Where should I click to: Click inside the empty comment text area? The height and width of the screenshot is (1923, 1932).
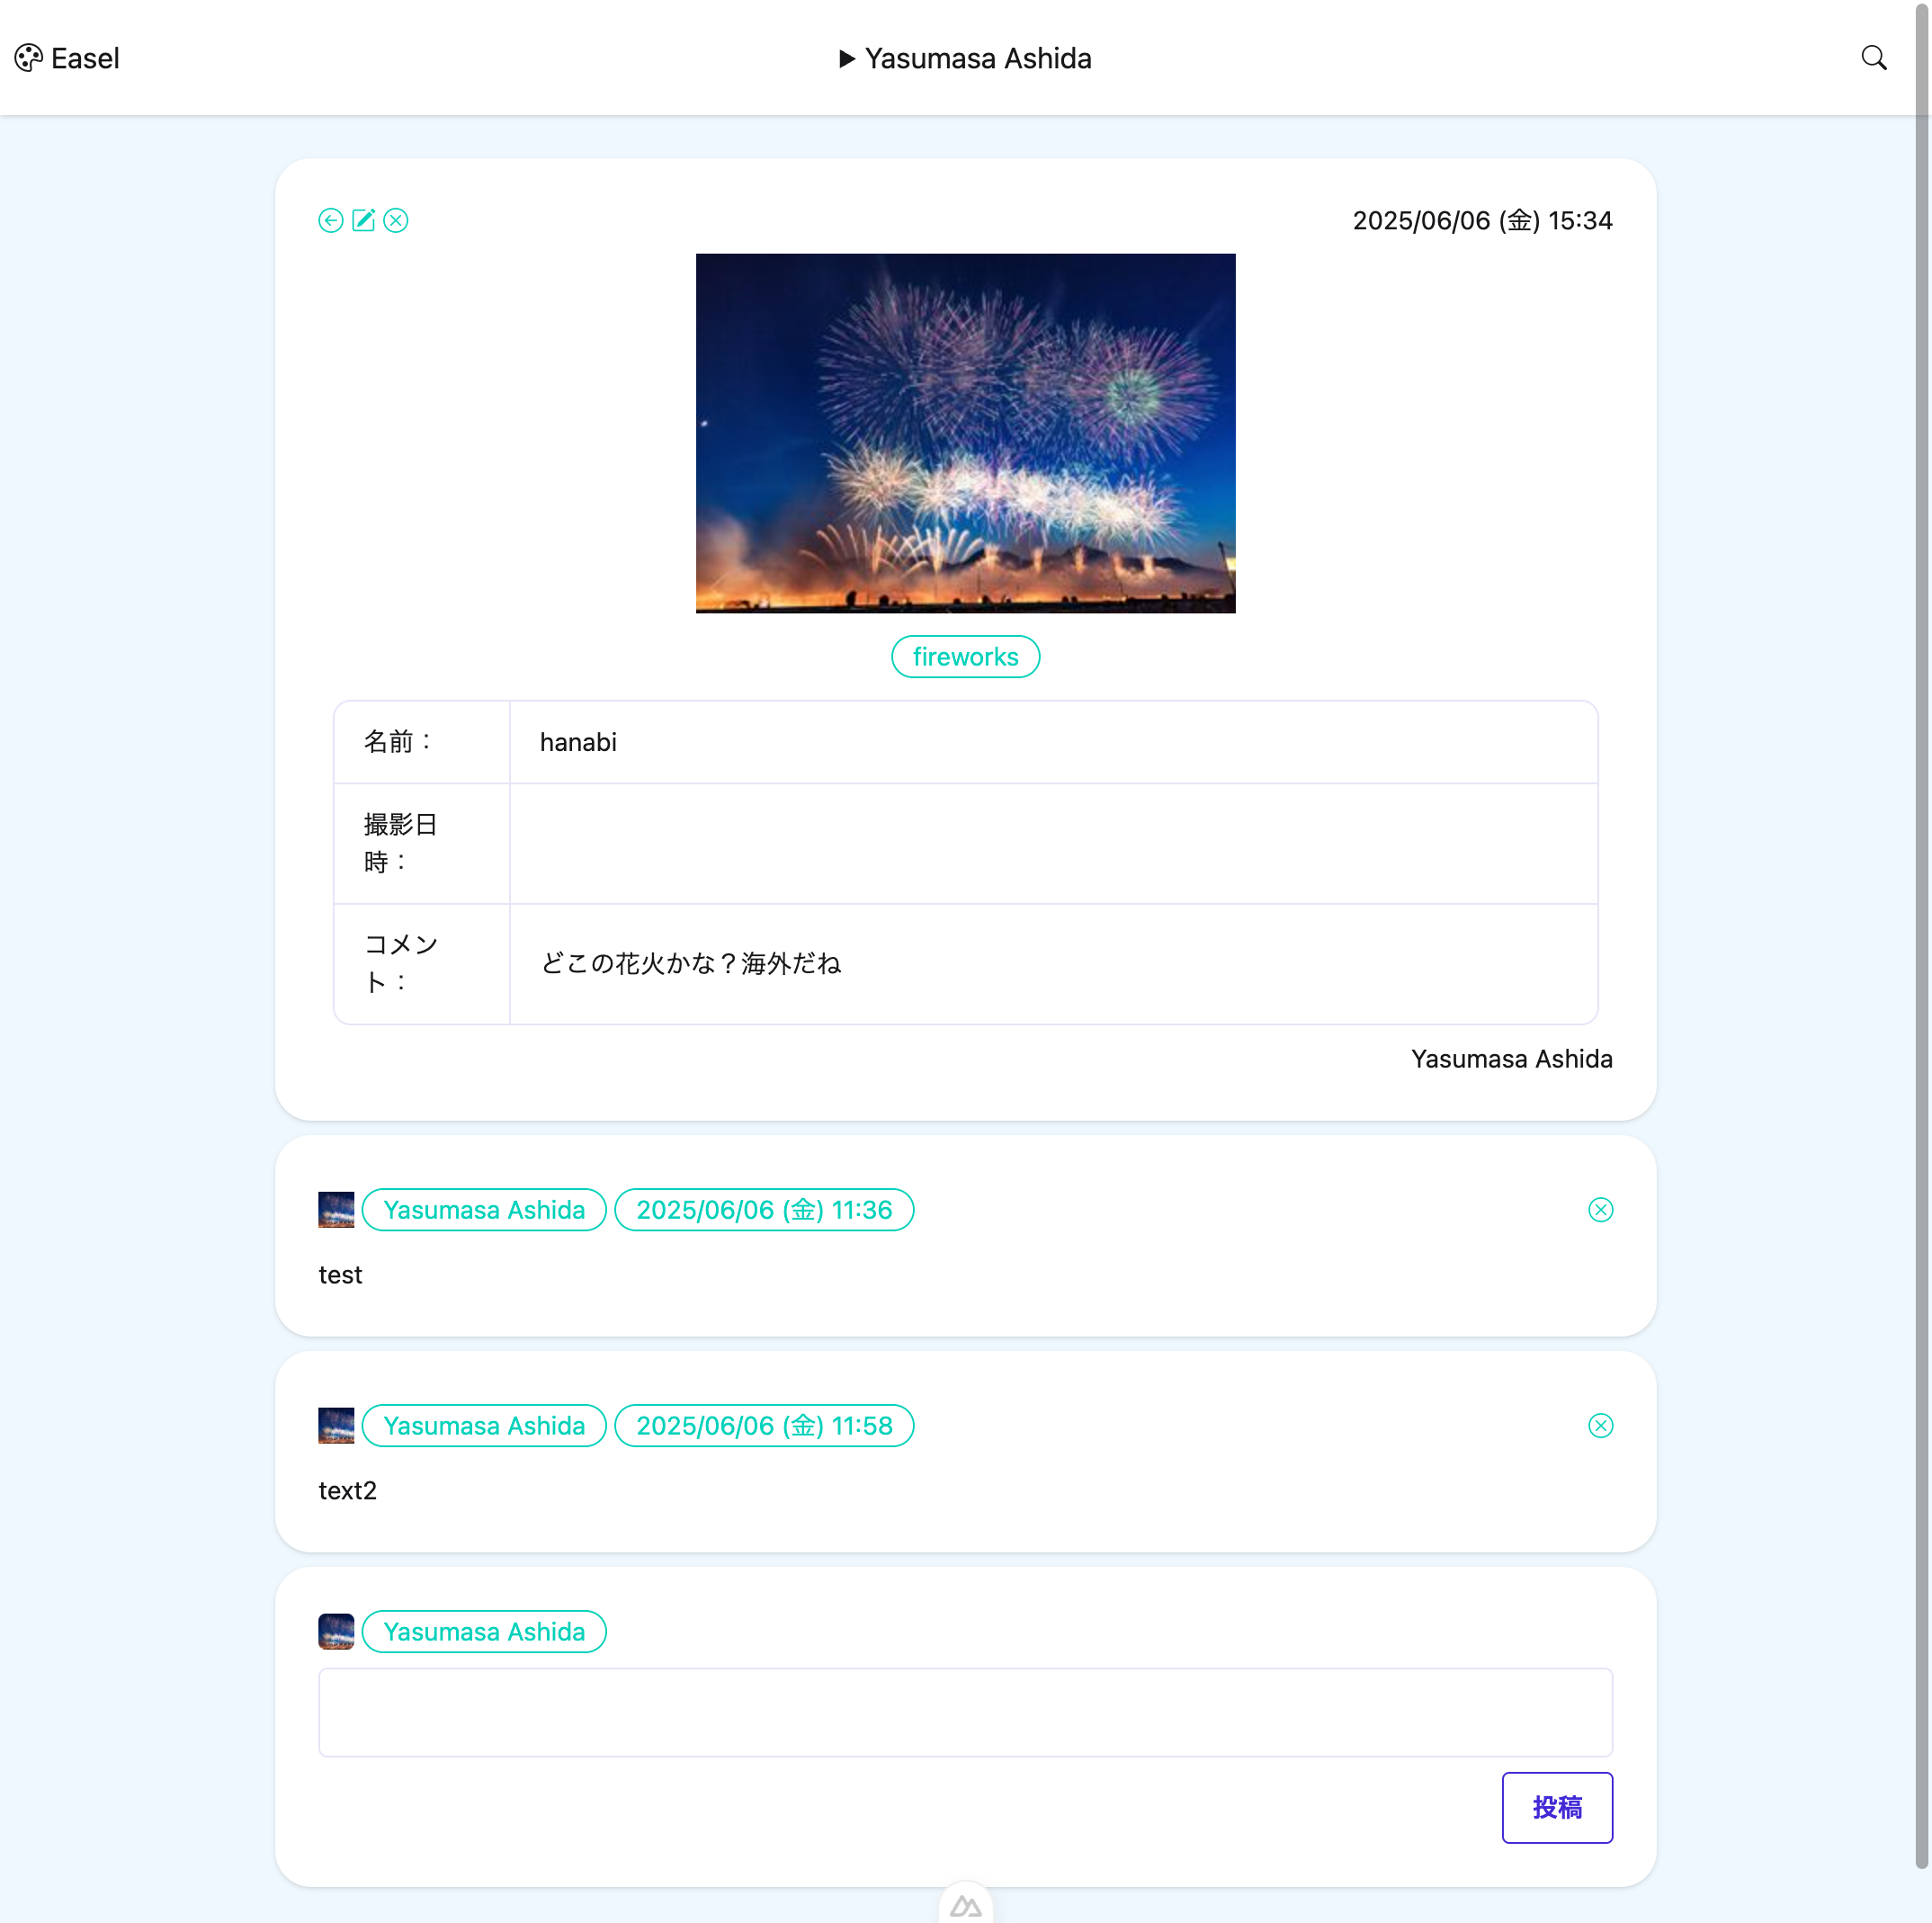click(964, 1712)
